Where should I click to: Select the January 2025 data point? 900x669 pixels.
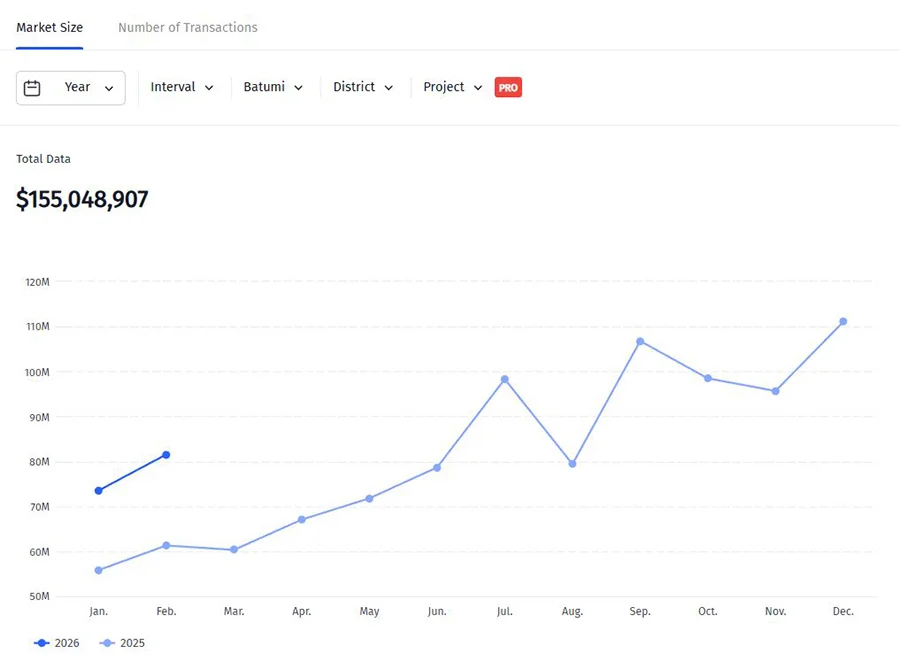tap(98, 571)
